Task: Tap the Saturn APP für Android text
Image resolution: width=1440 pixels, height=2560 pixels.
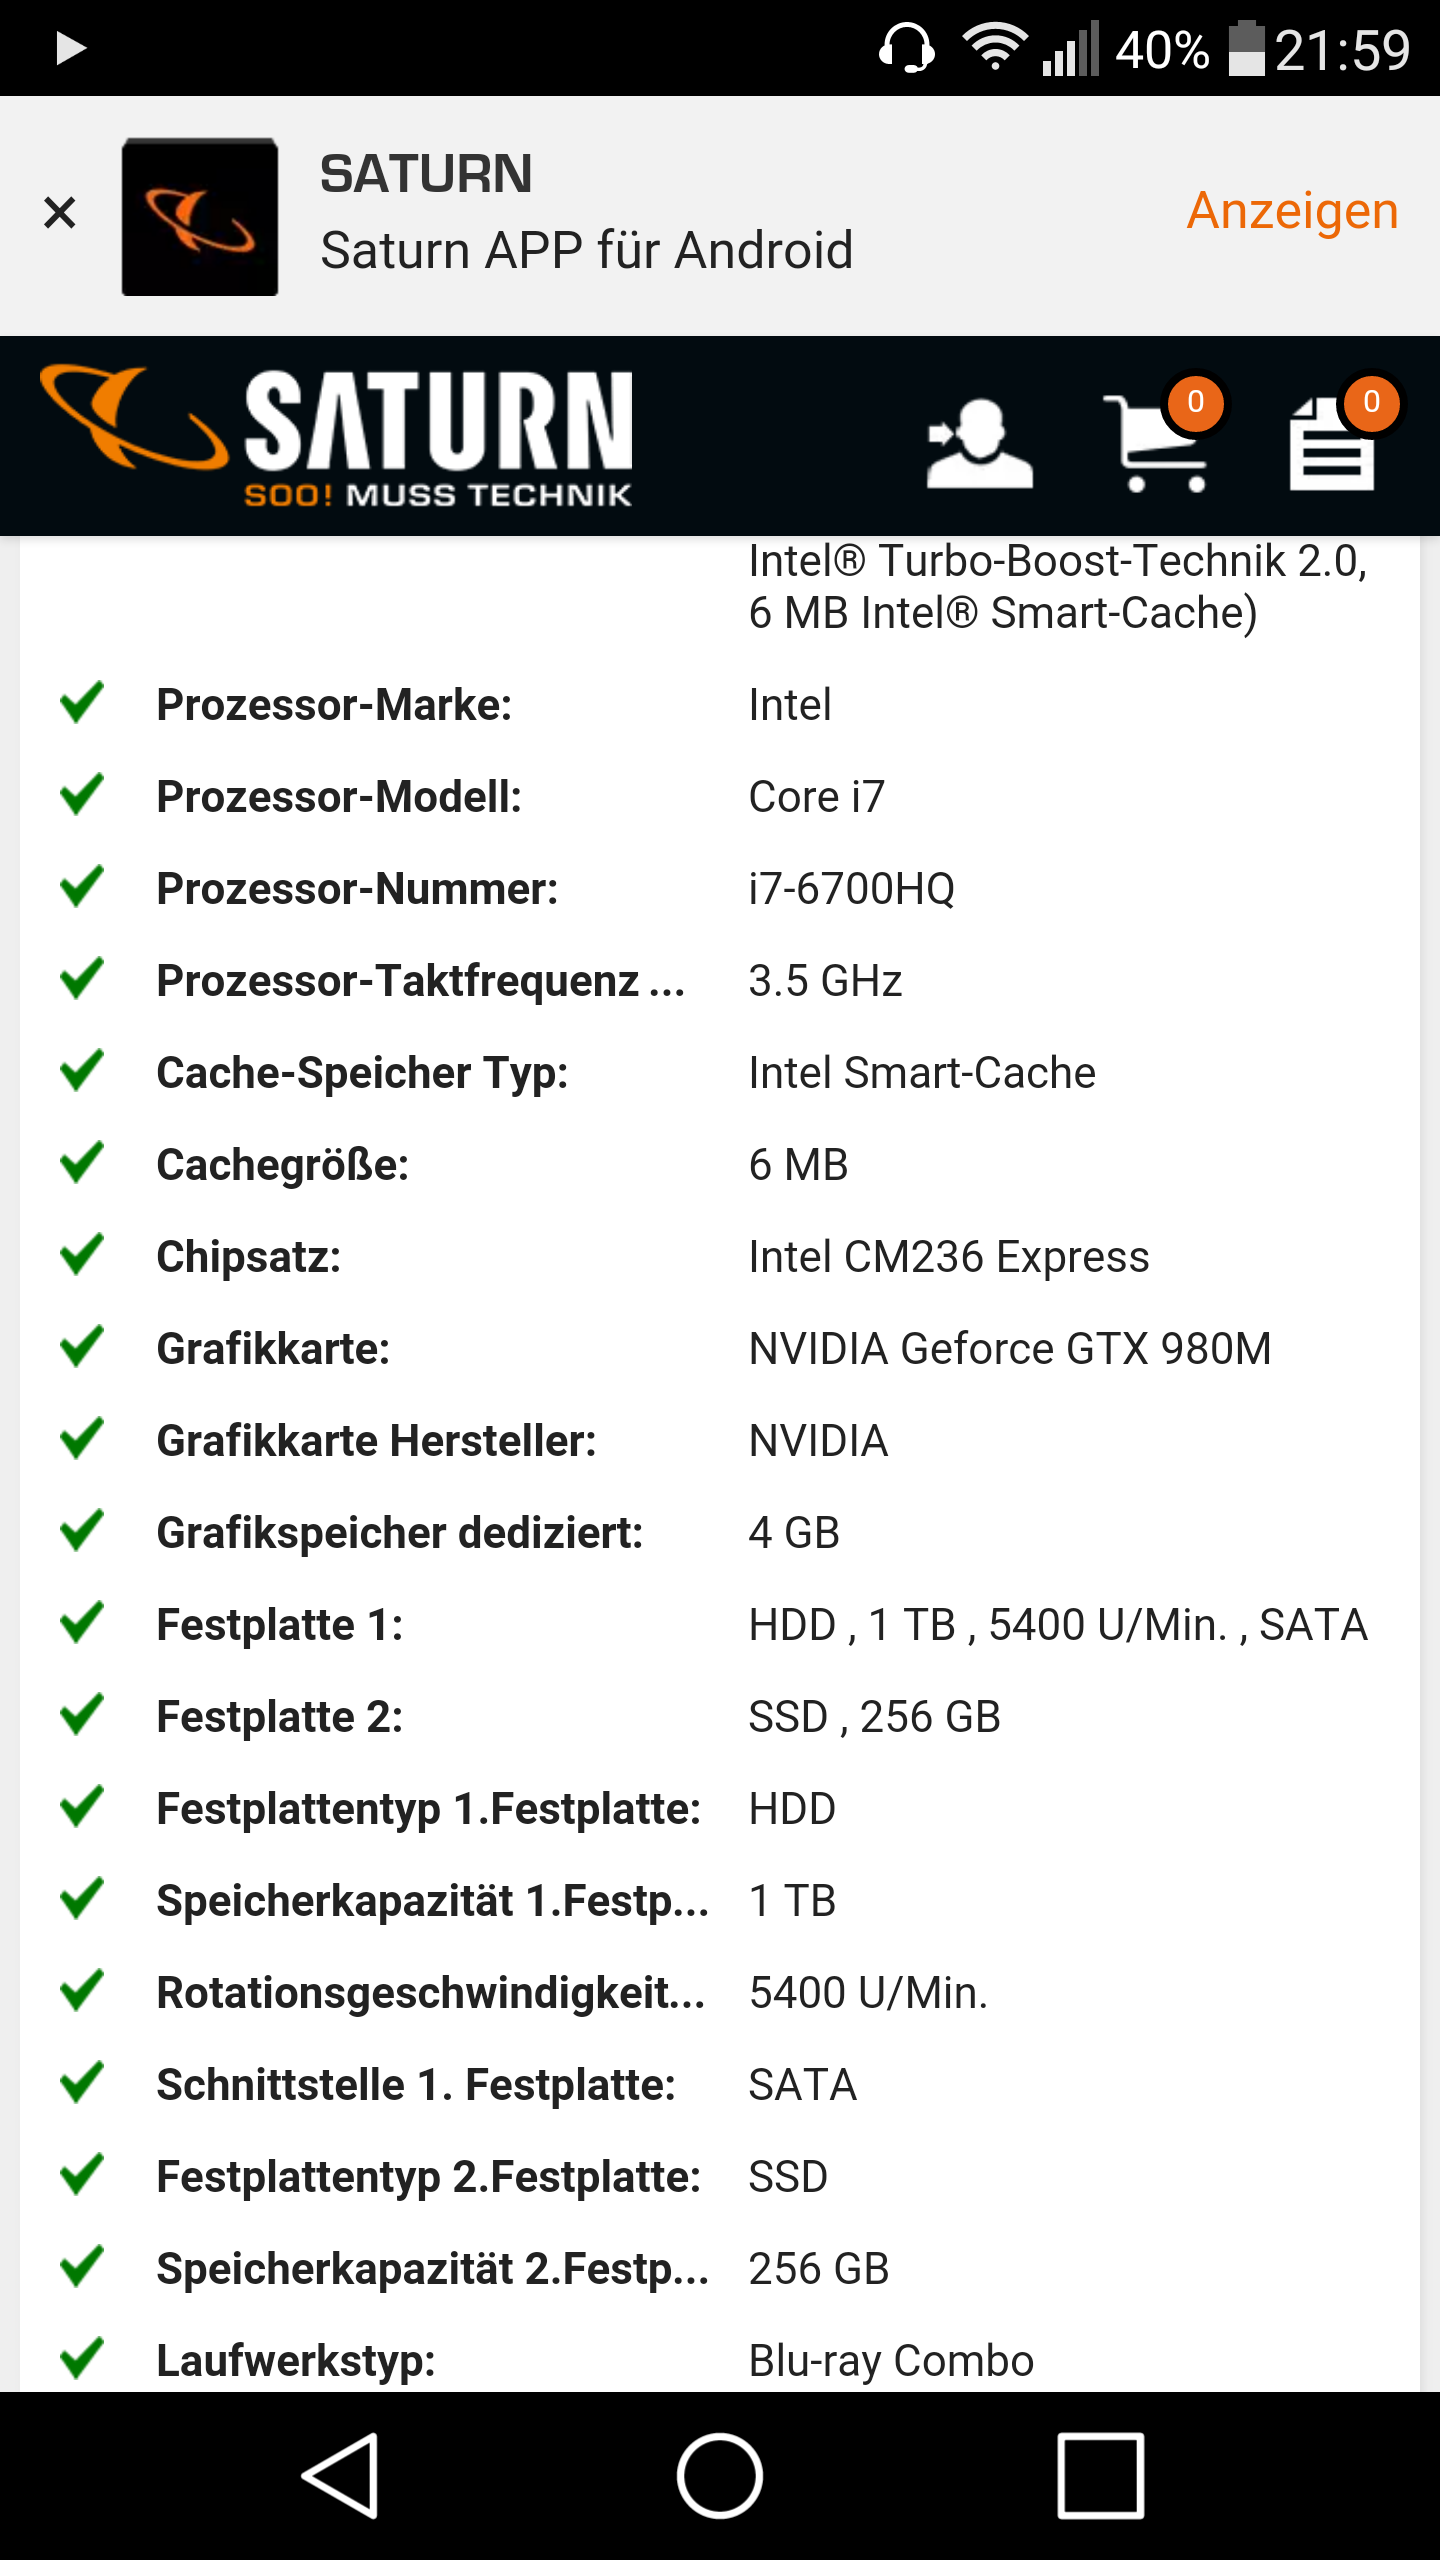Action: (x=587, y=250)
